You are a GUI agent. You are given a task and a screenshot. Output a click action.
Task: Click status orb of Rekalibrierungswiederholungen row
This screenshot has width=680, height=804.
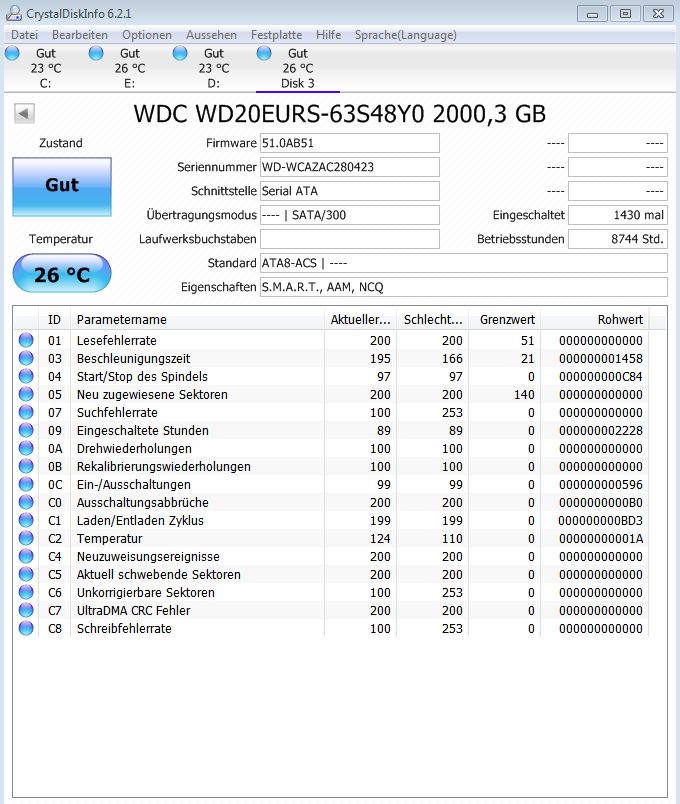pyautogui.click(x=26, y=466)
